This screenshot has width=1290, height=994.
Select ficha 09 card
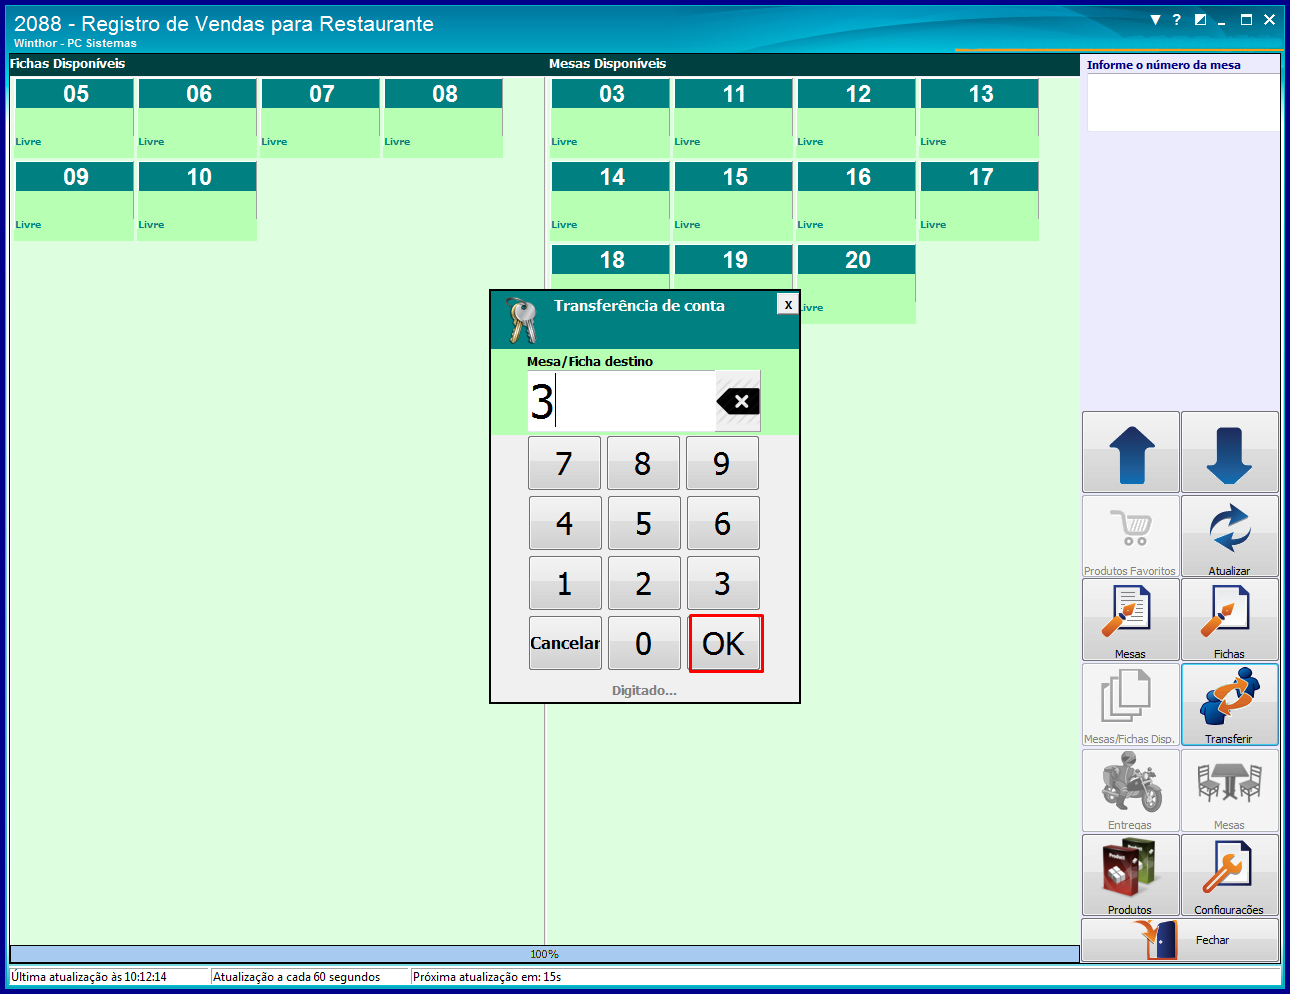point(74,201)
